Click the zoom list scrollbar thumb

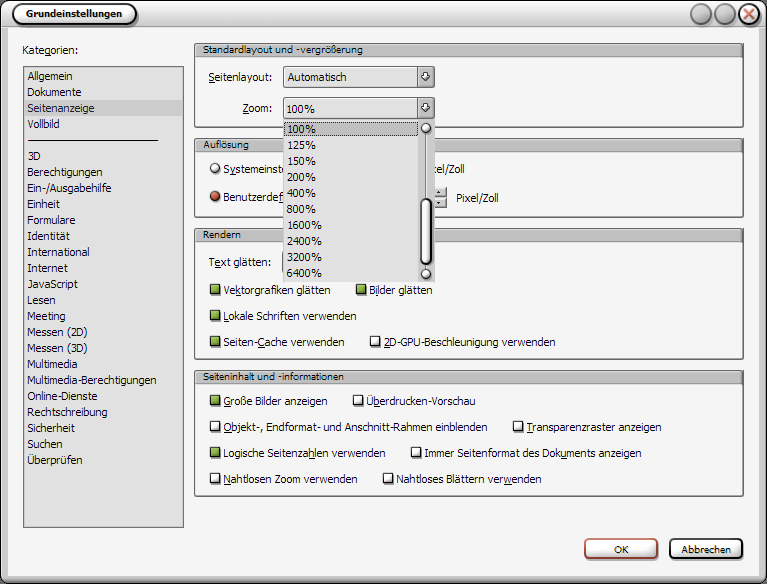pos(426,229)
